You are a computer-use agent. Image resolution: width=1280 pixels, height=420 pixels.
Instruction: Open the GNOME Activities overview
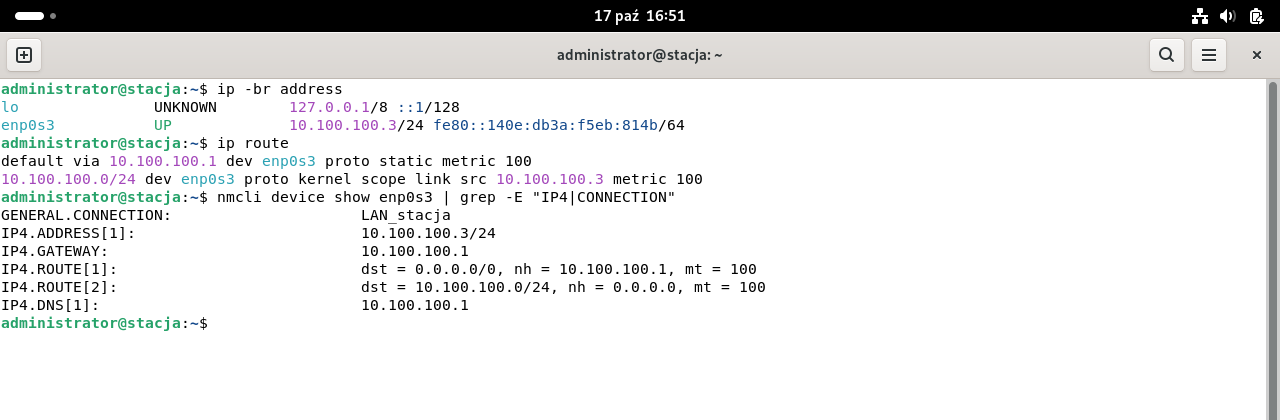click(37, 16)
